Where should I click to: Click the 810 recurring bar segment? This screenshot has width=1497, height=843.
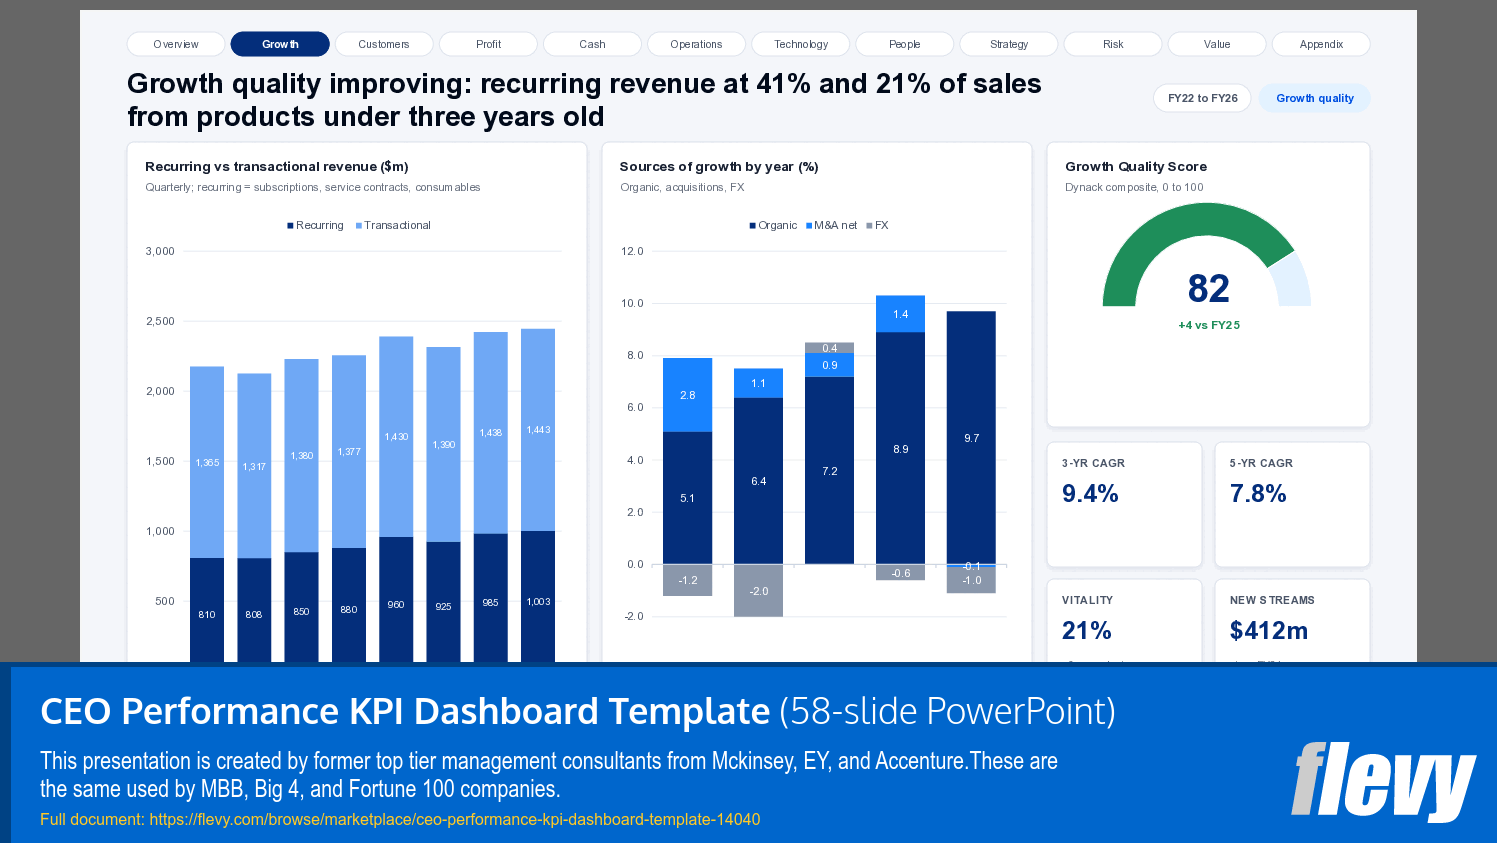point(207,610)
